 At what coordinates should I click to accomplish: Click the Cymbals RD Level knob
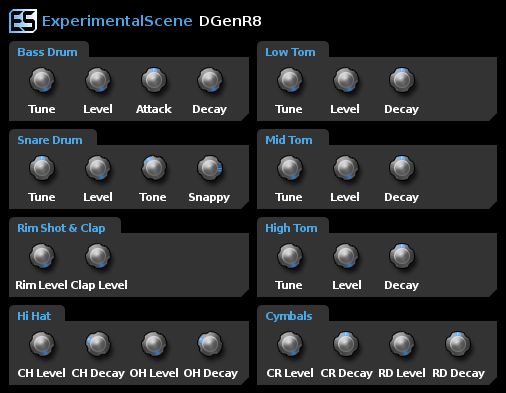tap(402, 344)
